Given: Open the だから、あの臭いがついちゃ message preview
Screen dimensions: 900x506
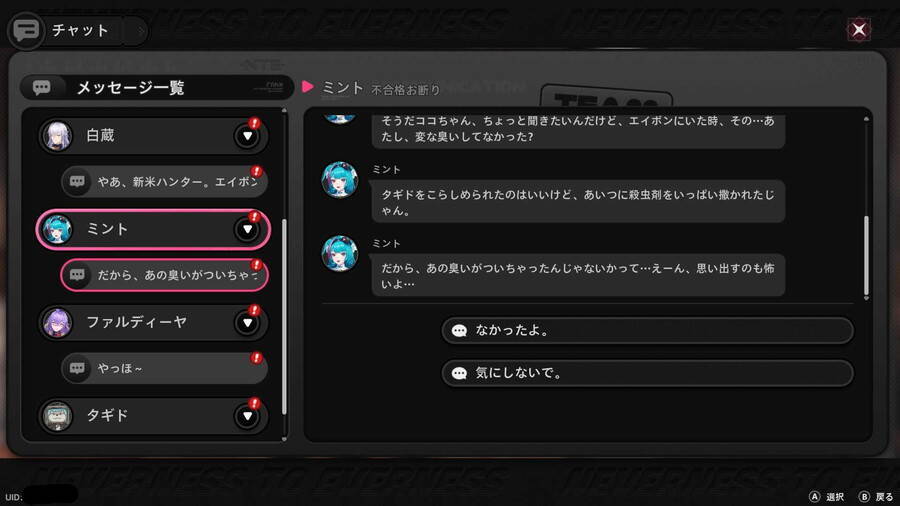Looking at the screenshot, I should pyautogui.click(x=164, y=275).
